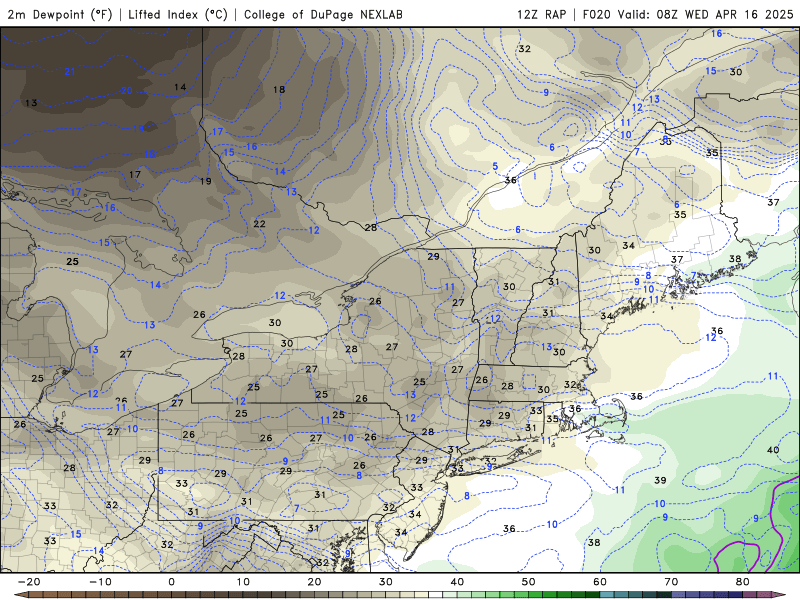Click the black 22 dewpoint value
Screen dimensions: 800x600
(259, 224)
